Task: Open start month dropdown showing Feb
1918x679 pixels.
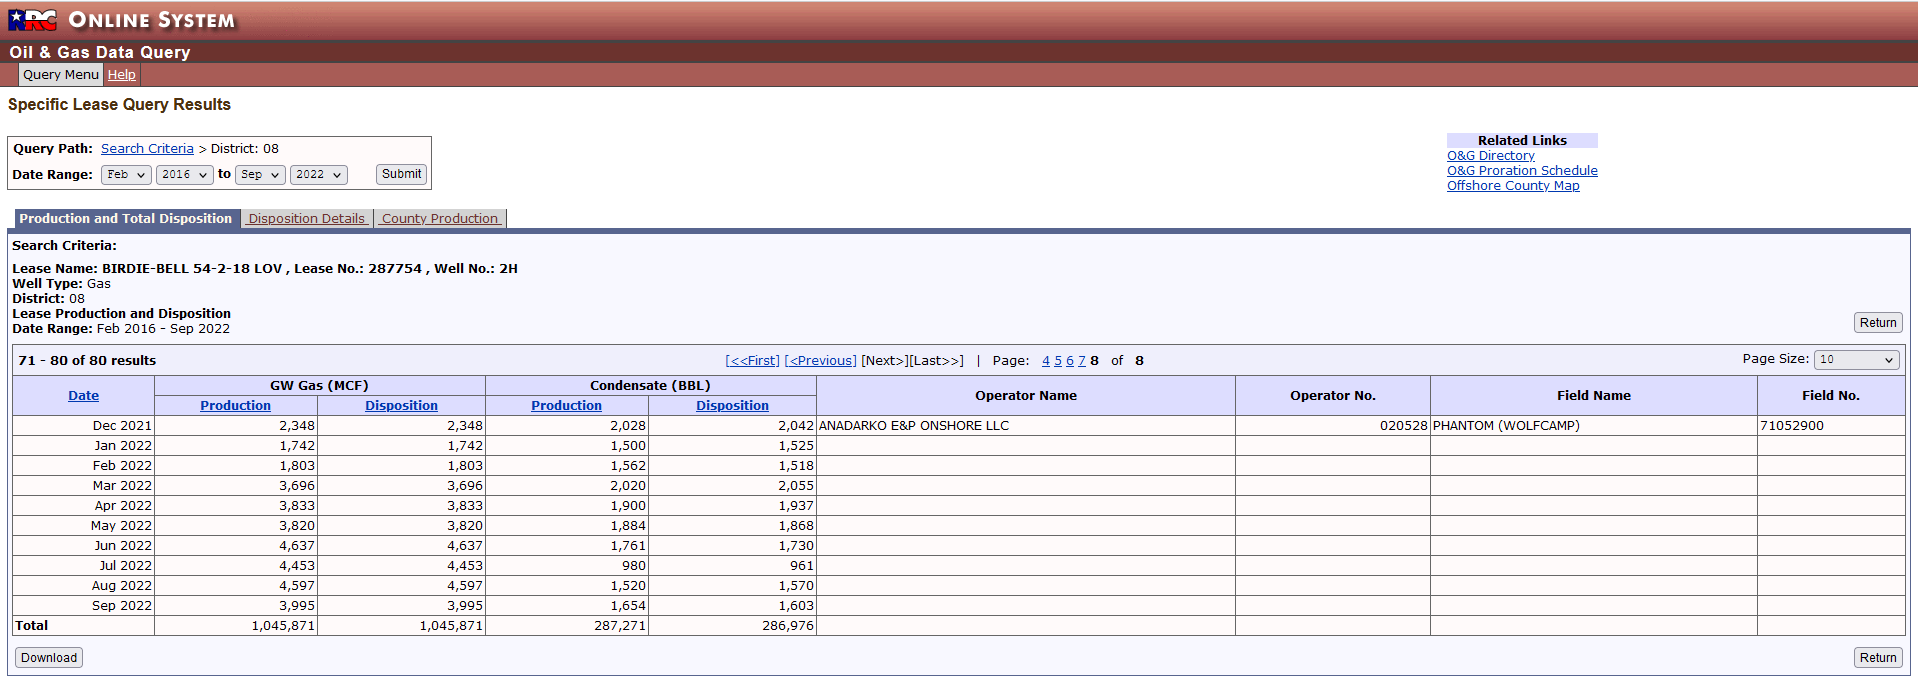Action: point(126,175)
